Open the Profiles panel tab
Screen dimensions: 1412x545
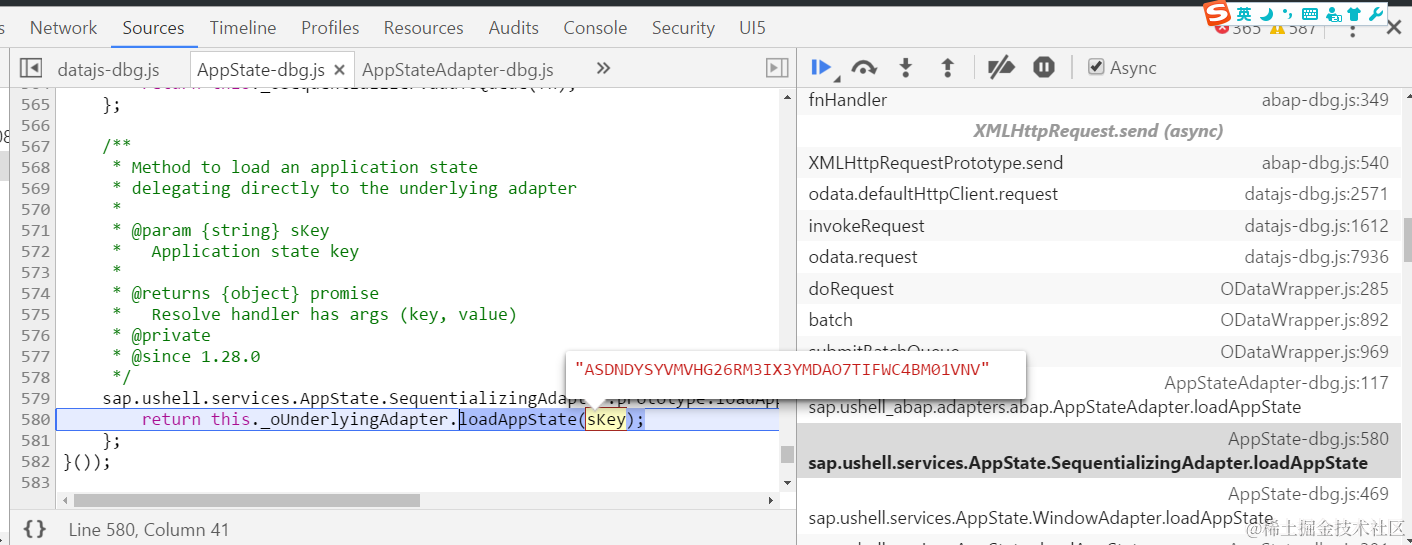pyautogui.click(x=331, y=28)
